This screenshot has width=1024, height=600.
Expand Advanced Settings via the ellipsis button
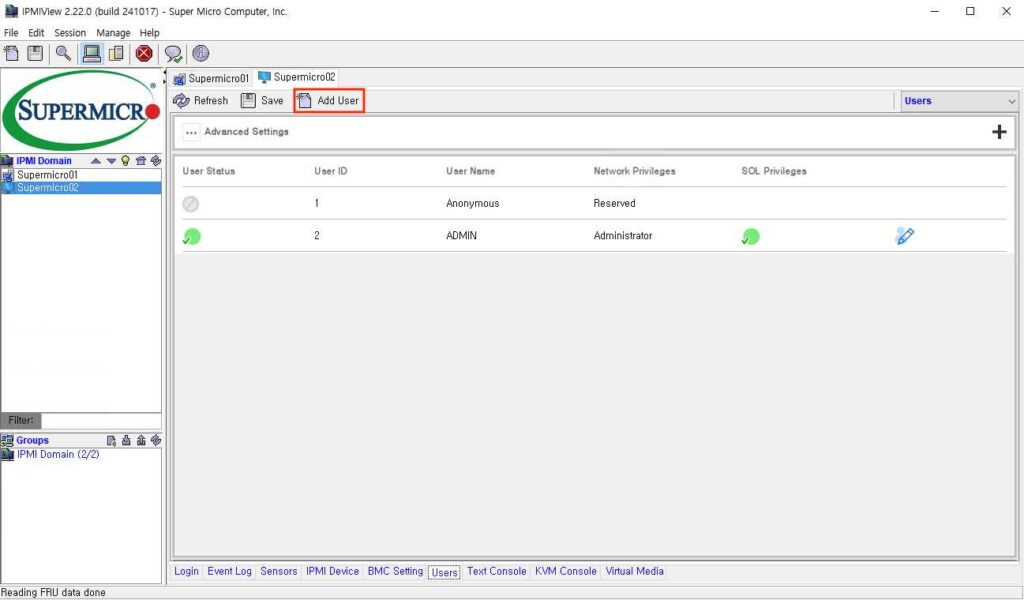[191, 132]
